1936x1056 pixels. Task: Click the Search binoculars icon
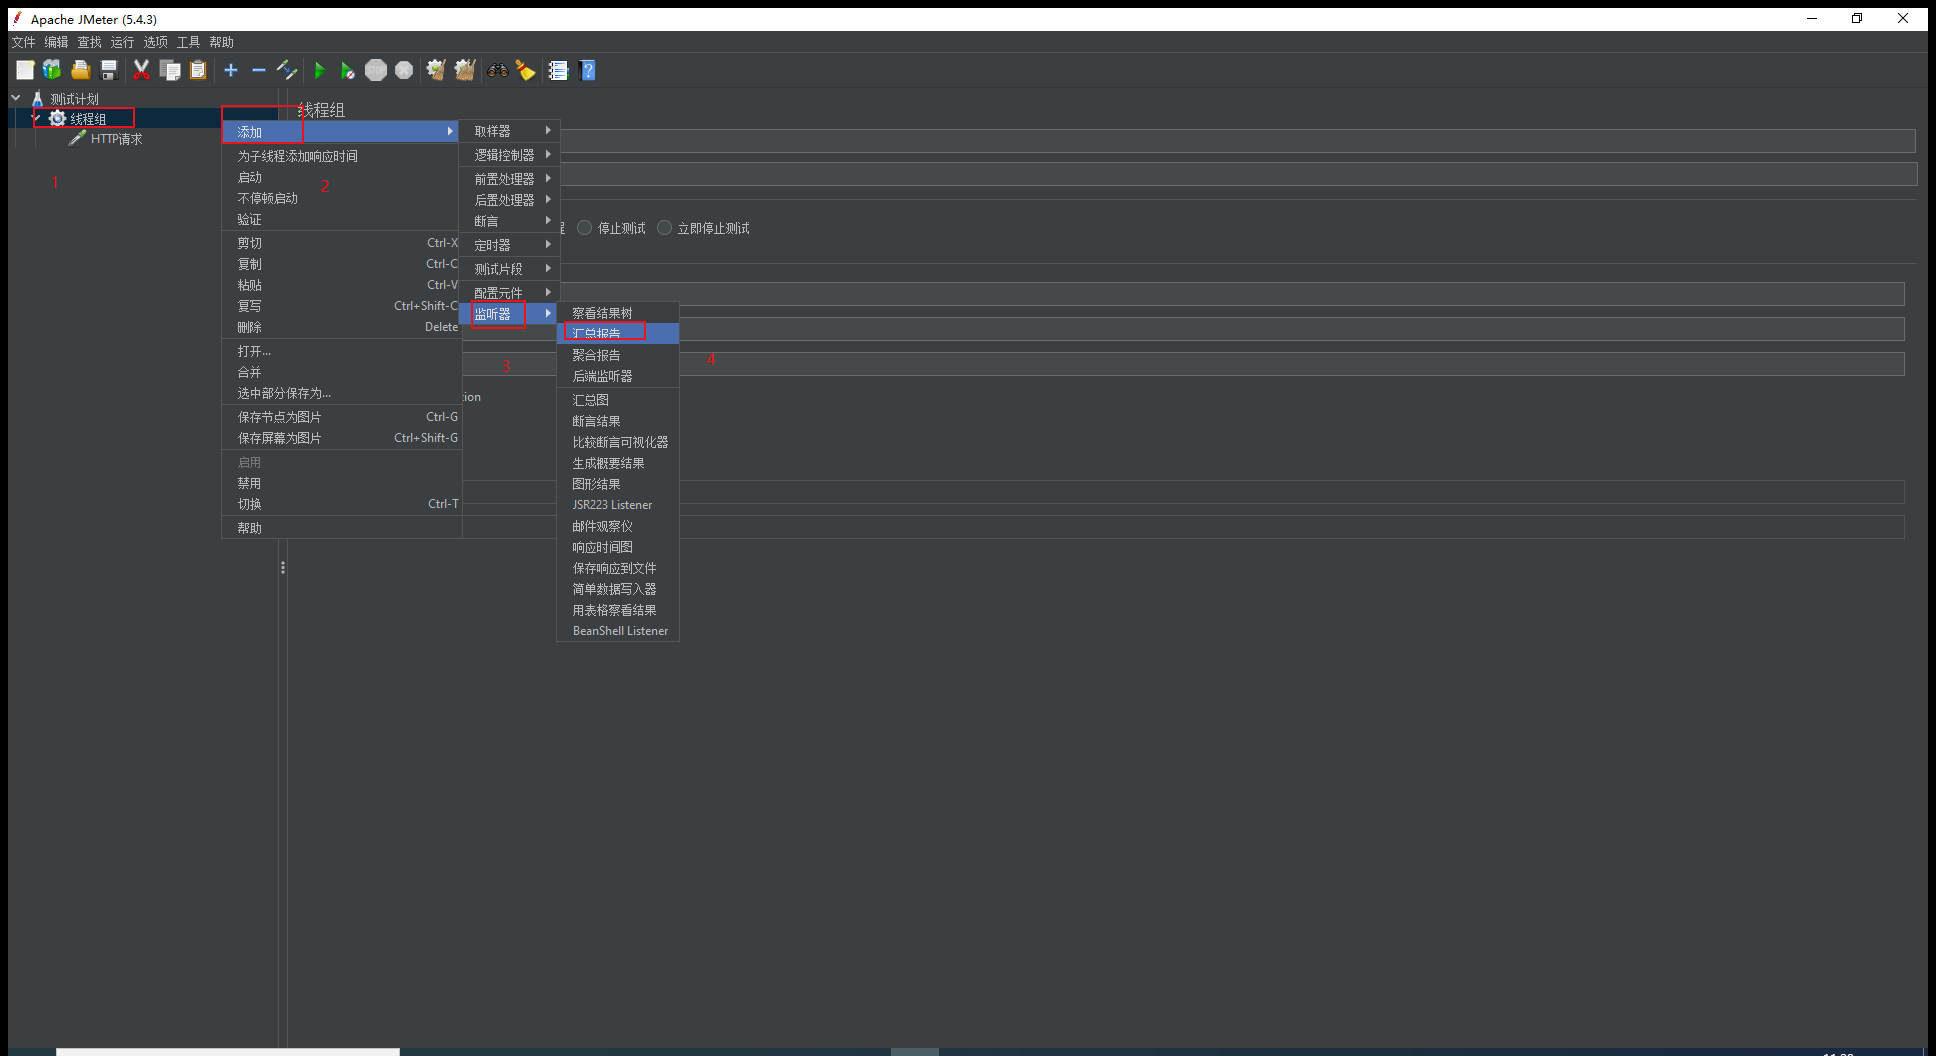[497, 70]
